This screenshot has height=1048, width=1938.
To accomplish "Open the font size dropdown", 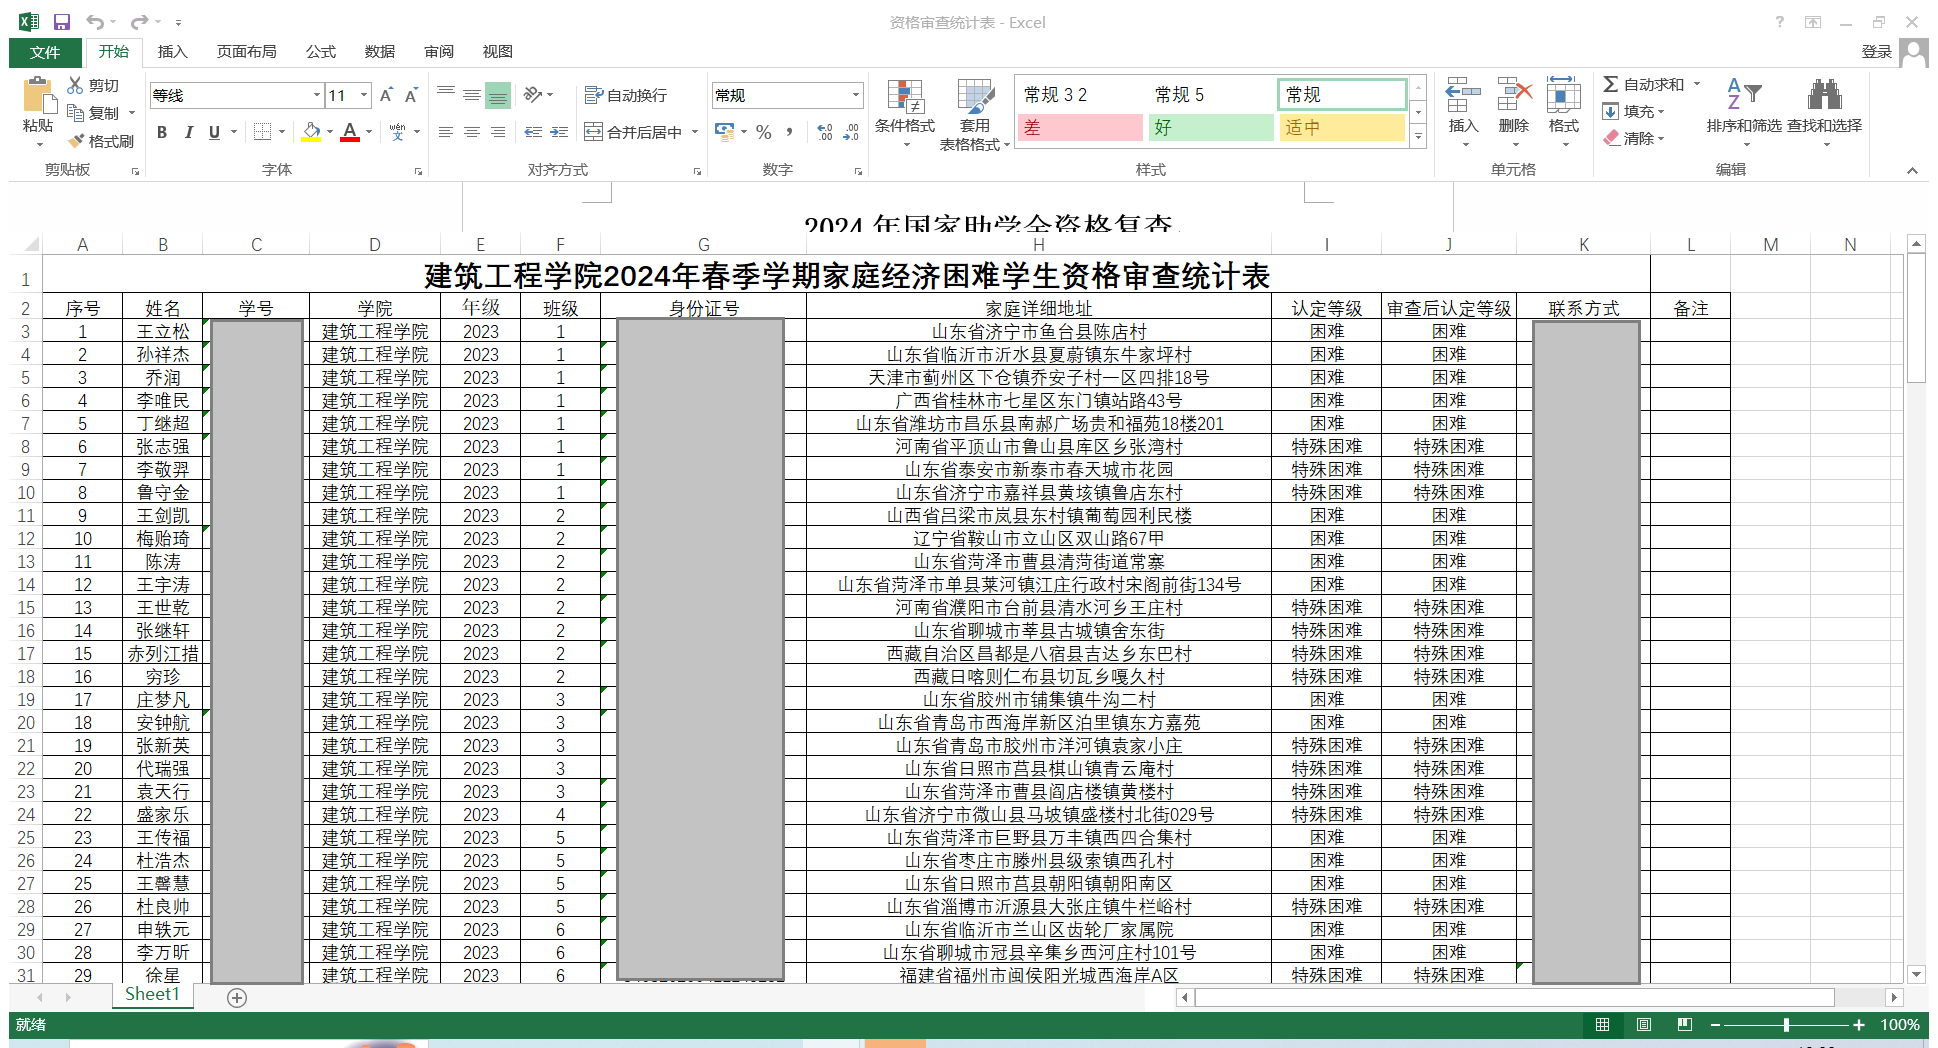I will click(x=364, y=96).
